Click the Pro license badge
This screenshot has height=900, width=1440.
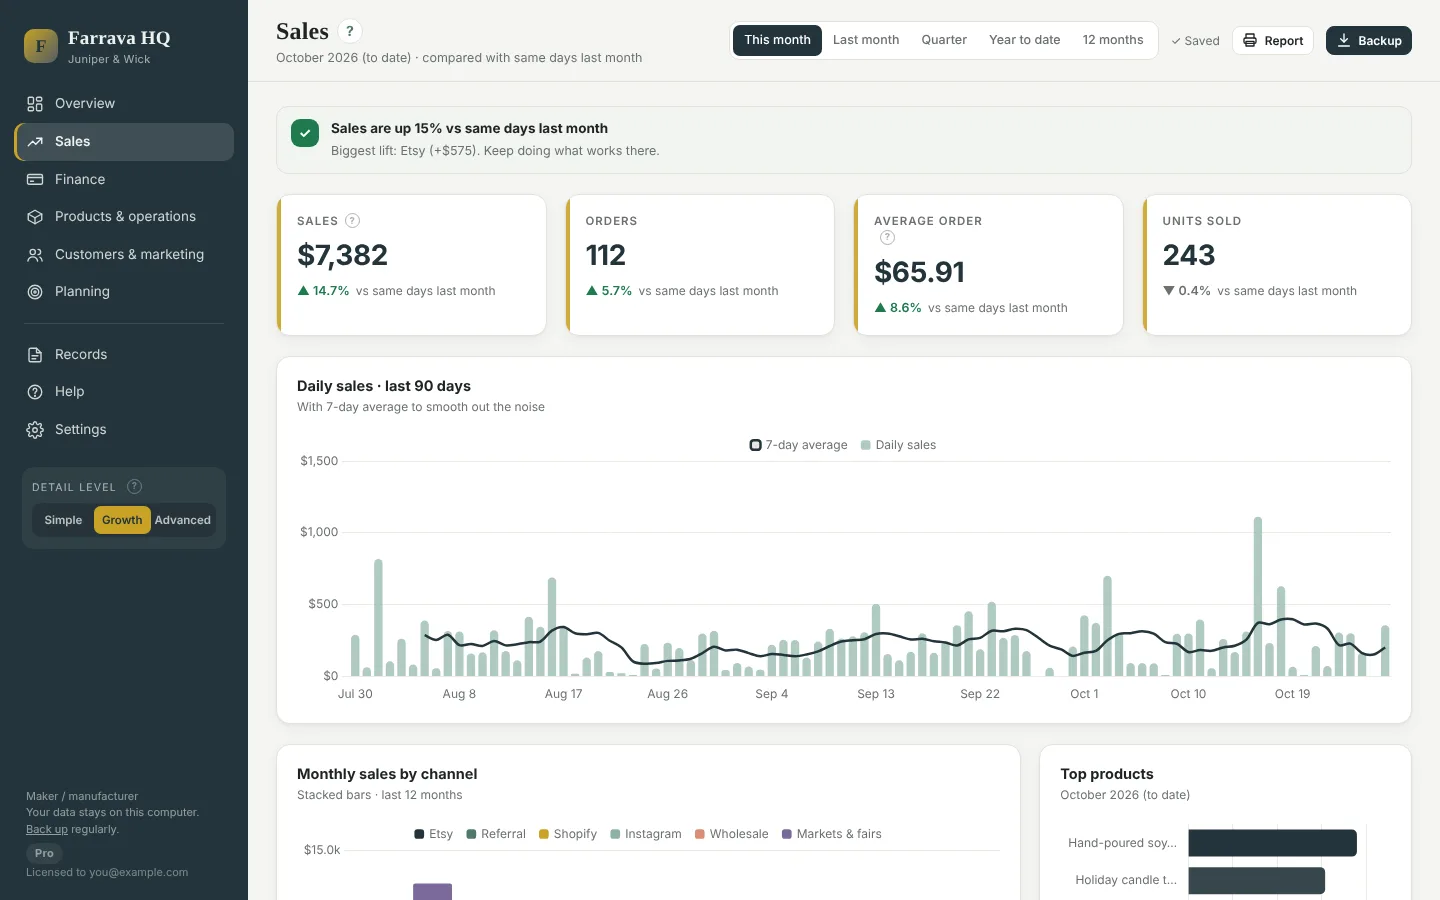(x=44, y=854)
